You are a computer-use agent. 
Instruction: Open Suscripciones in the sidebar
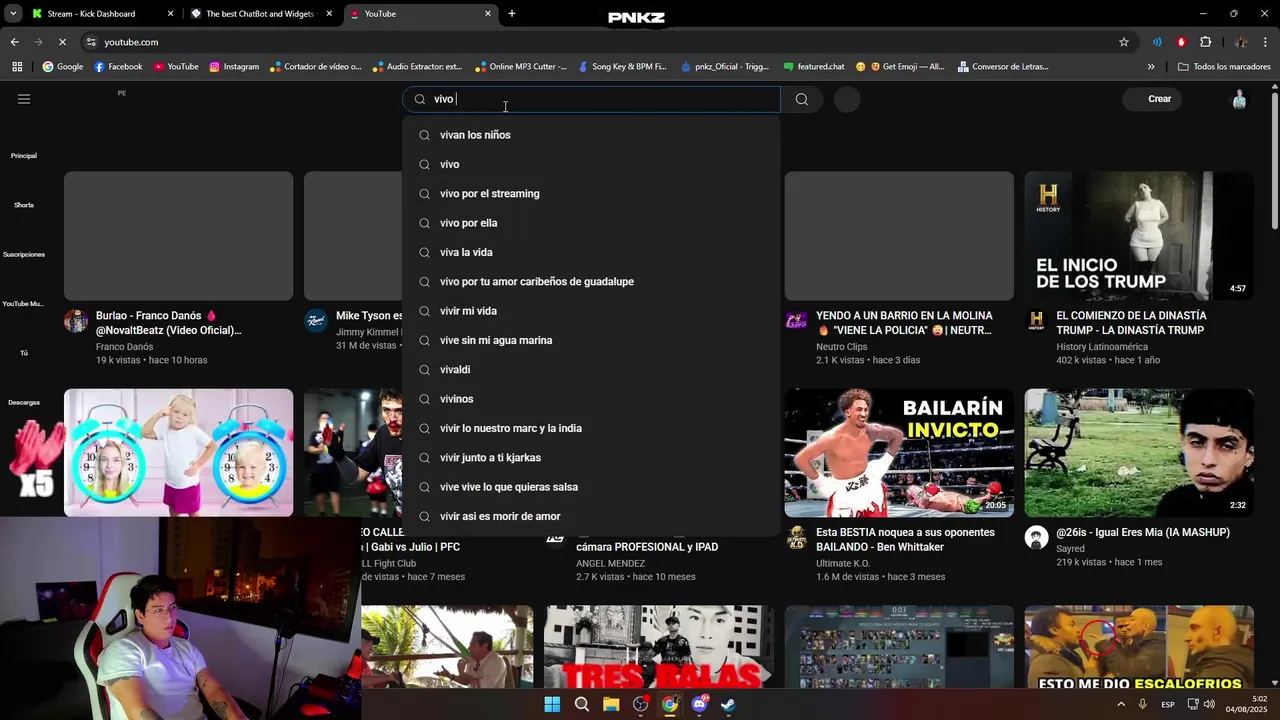coord(24,254)
